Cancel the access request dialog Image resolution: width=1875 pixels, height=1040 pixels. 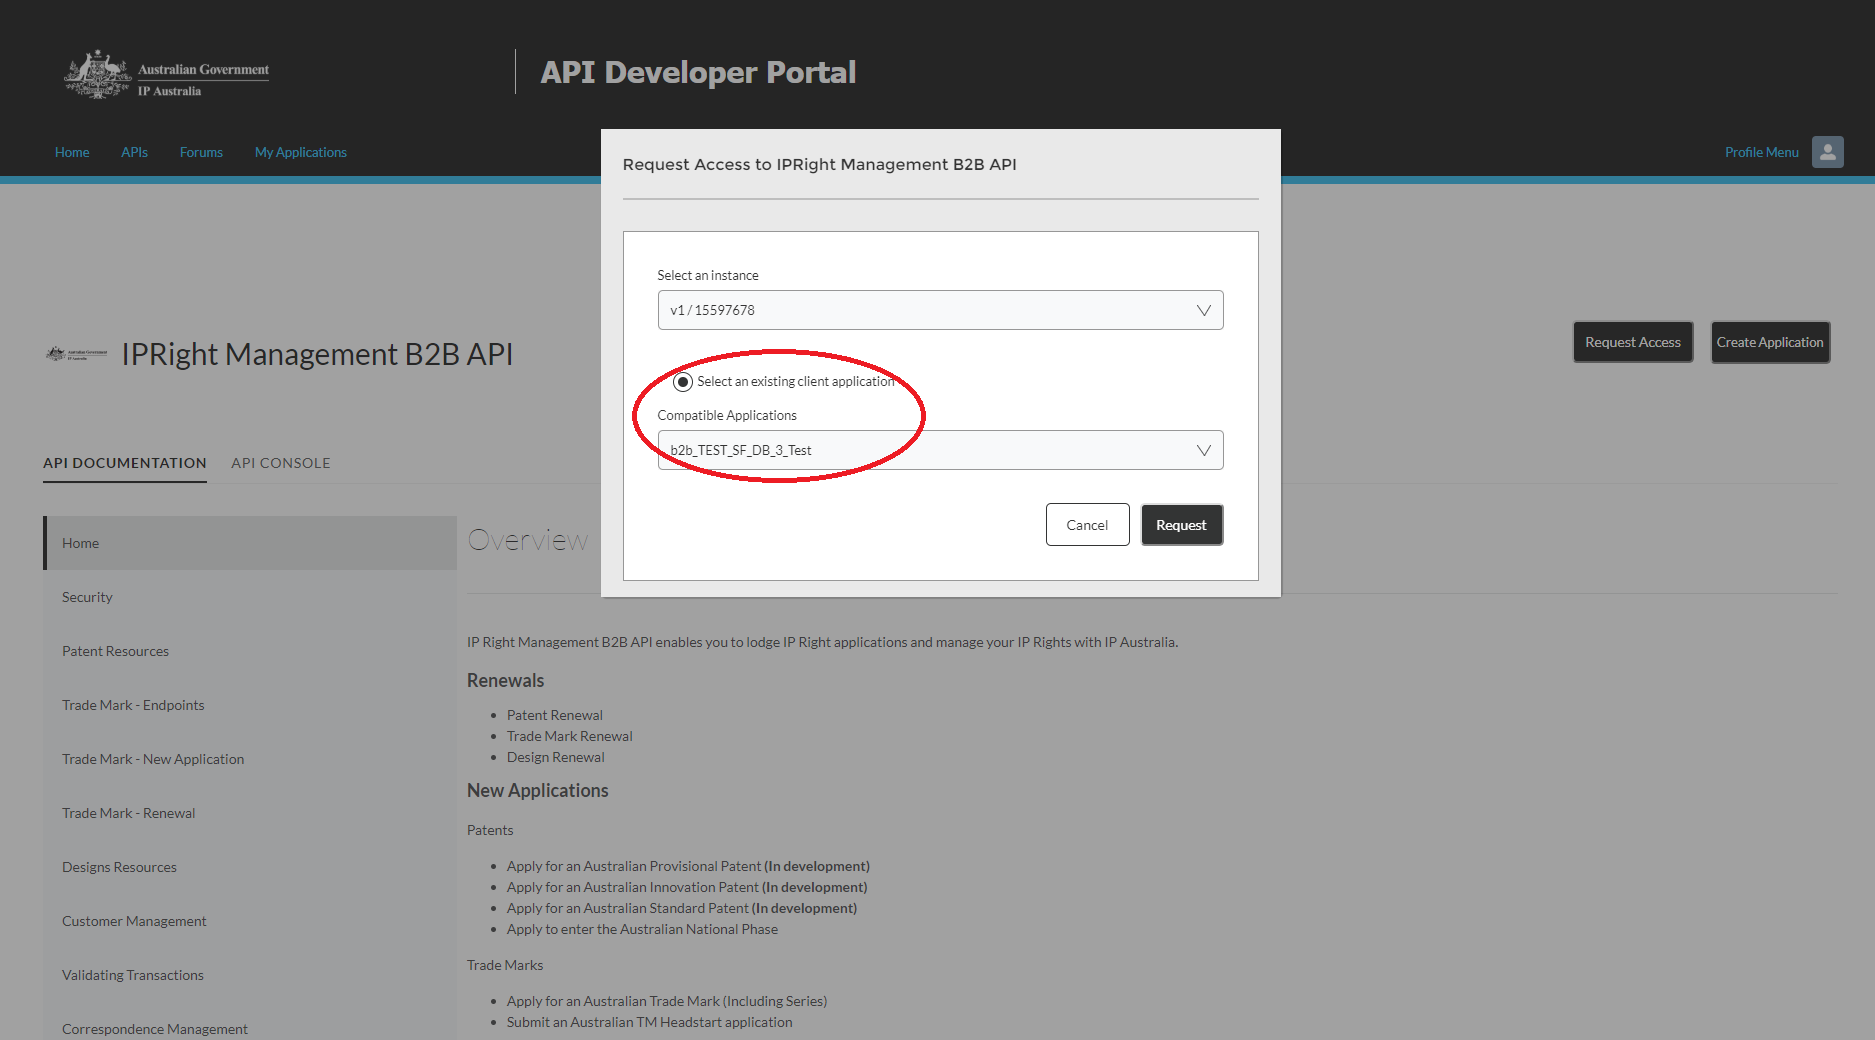pos(1087,524)
